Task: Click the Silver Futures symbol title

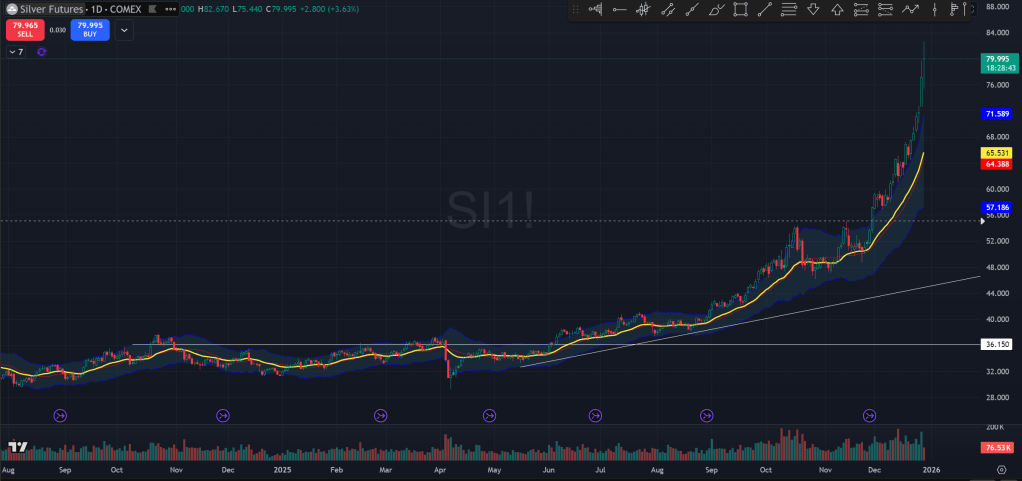Action: [x=50, y=8]
